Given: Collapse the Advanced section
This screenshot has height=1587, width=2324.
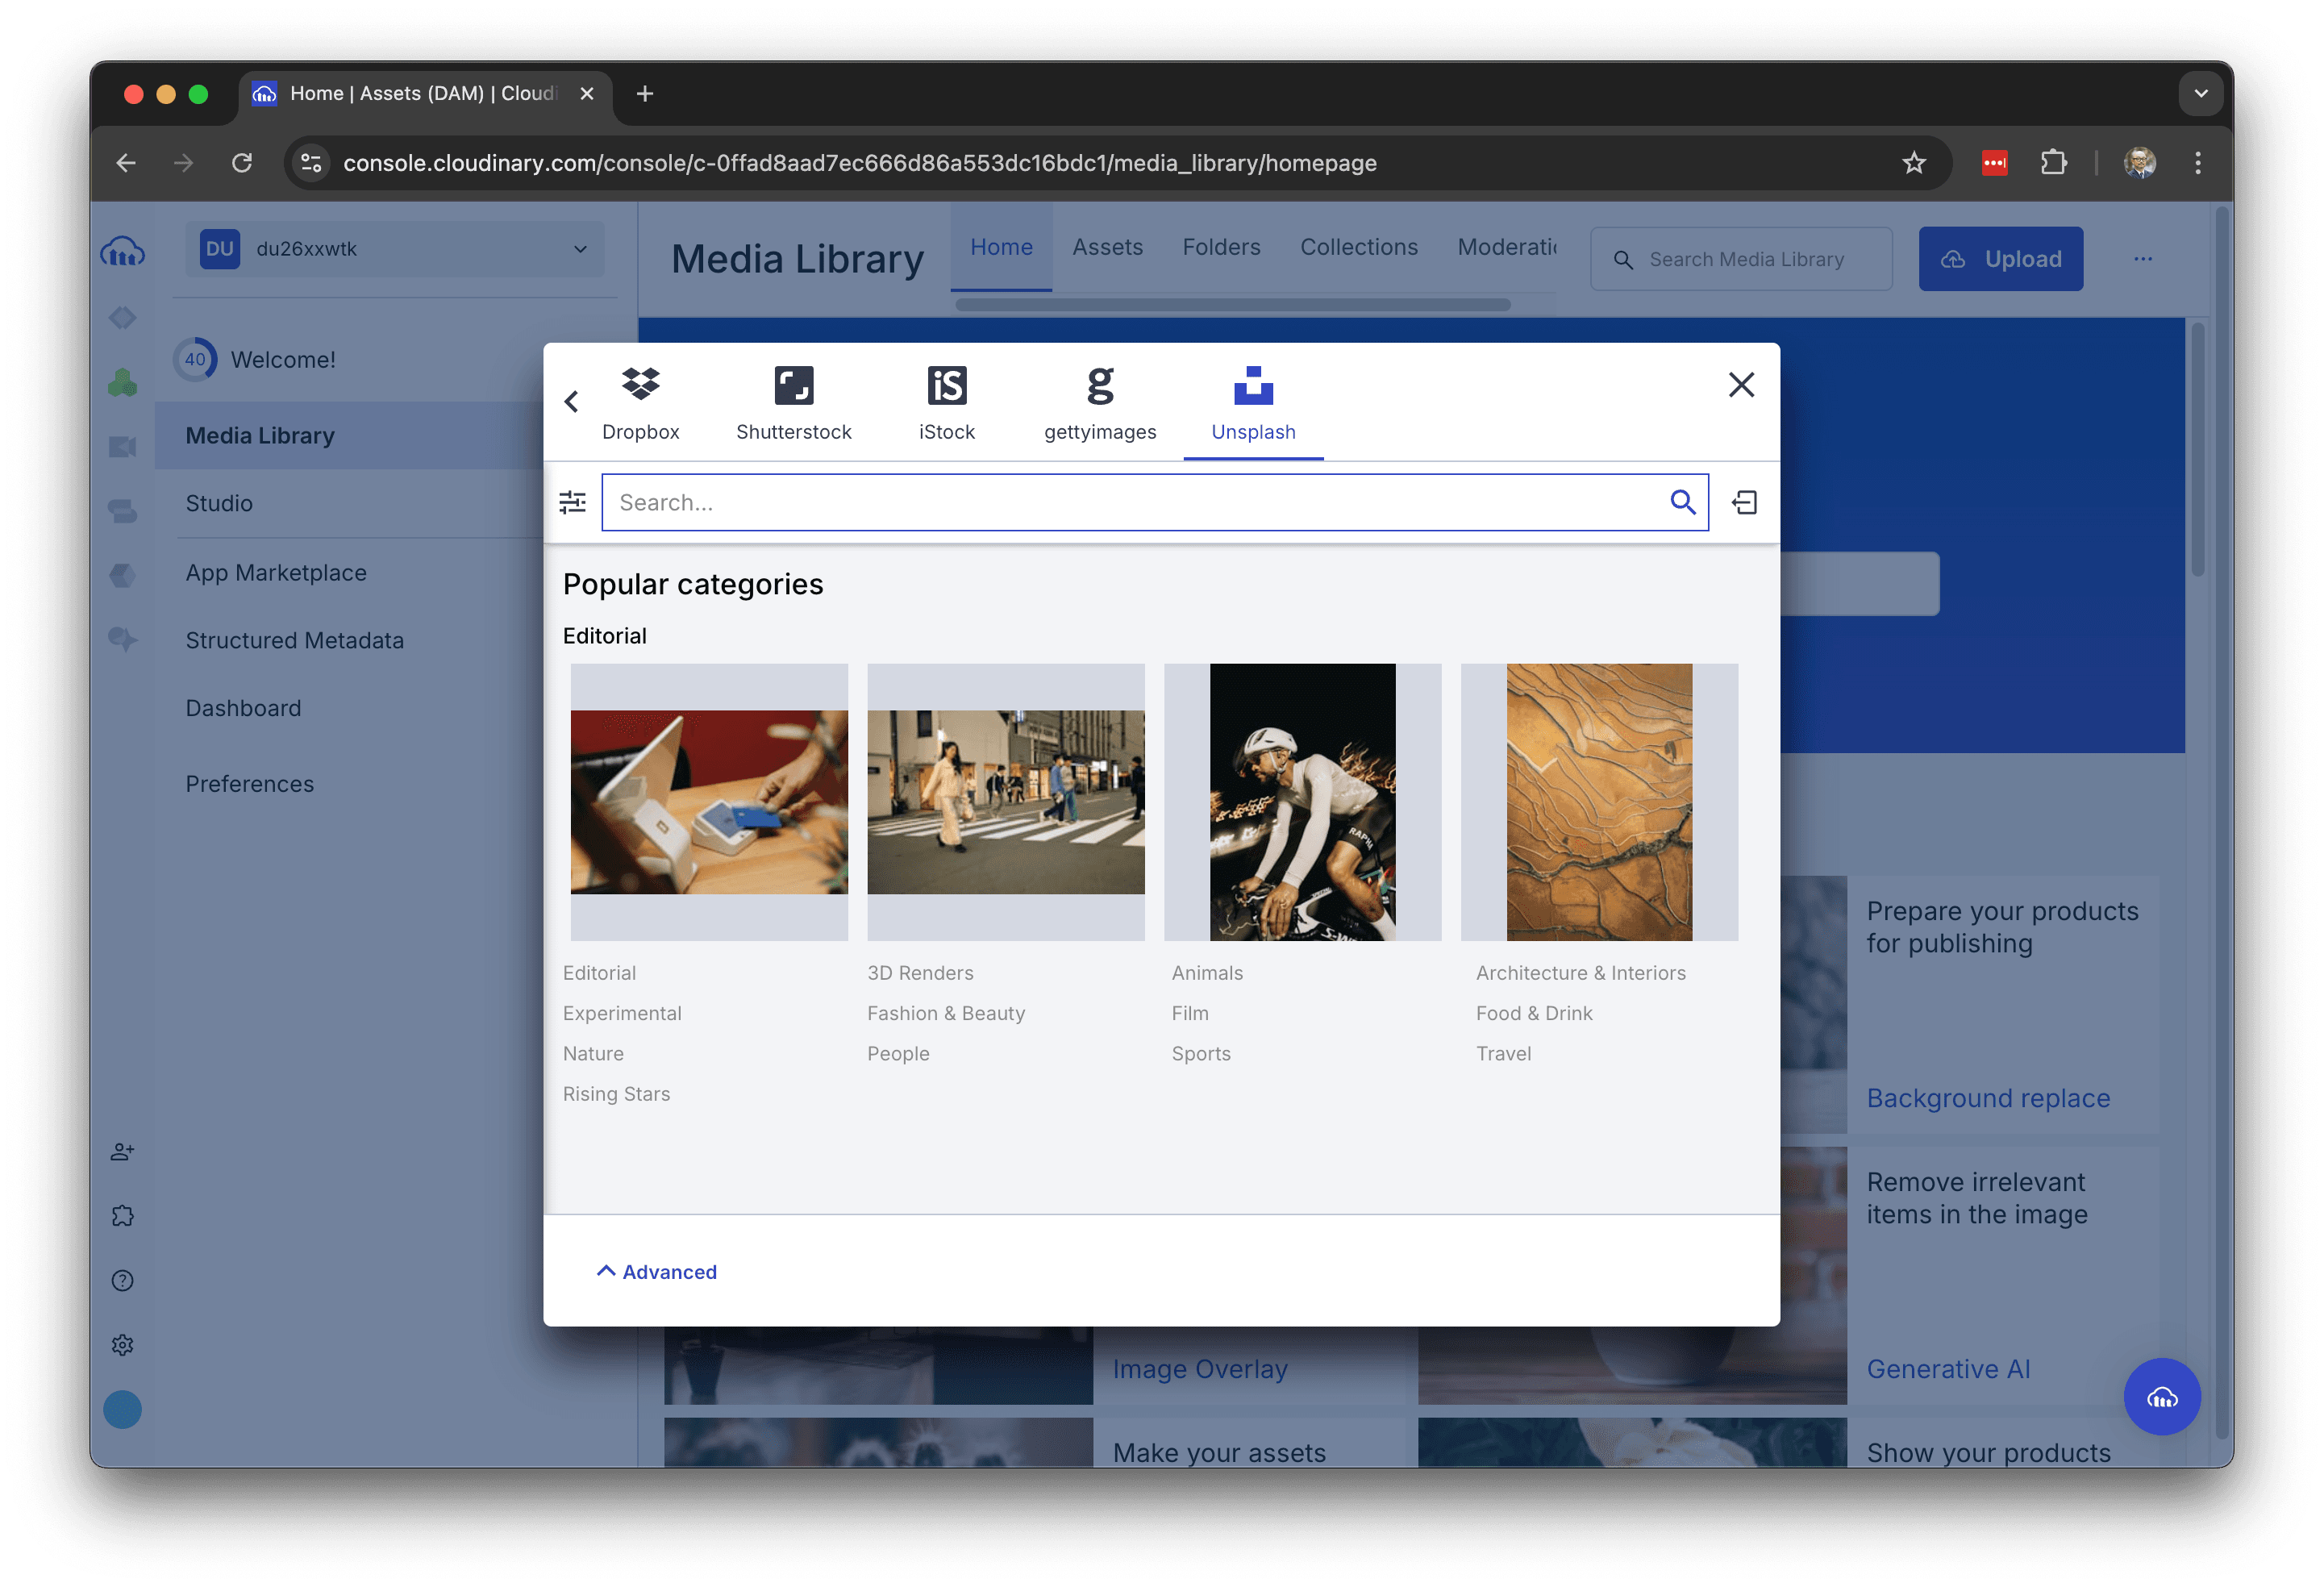Looking at the screenshot, I should [656, 1271].
